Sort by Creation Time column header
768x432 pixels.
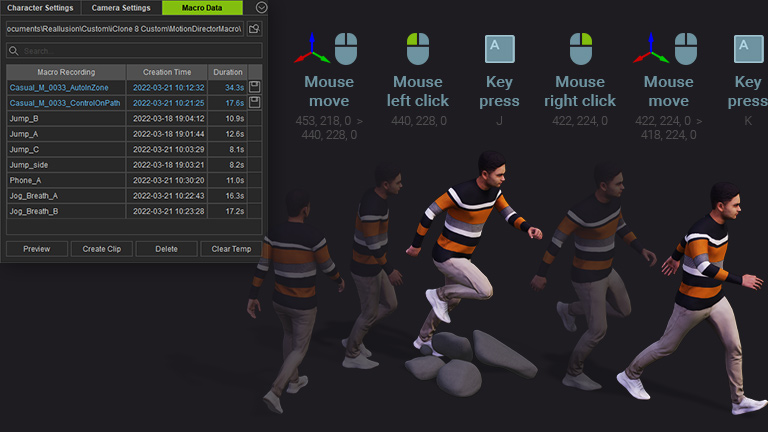point(167,72)
